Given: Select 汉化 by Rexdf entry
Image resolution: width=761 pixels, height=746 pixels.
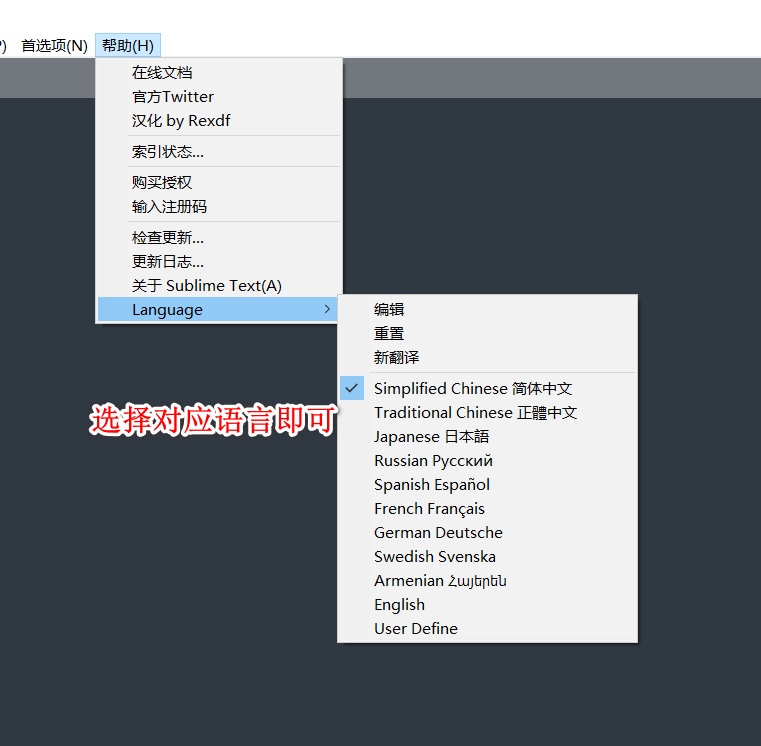Looking at the screenshot, I should pyautogui.click(x=219, y=120).
